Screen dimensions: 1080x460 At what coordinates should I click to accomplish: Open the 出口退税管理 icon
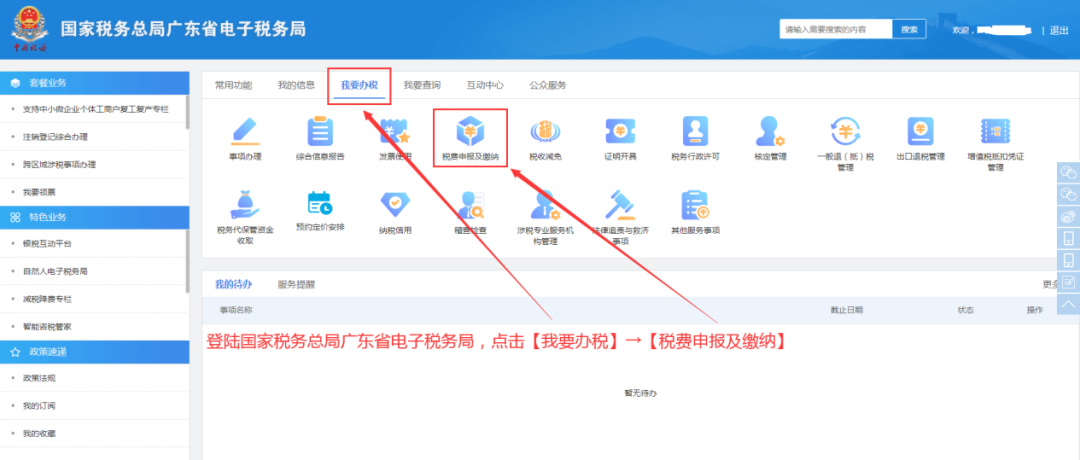coord(920,131)
